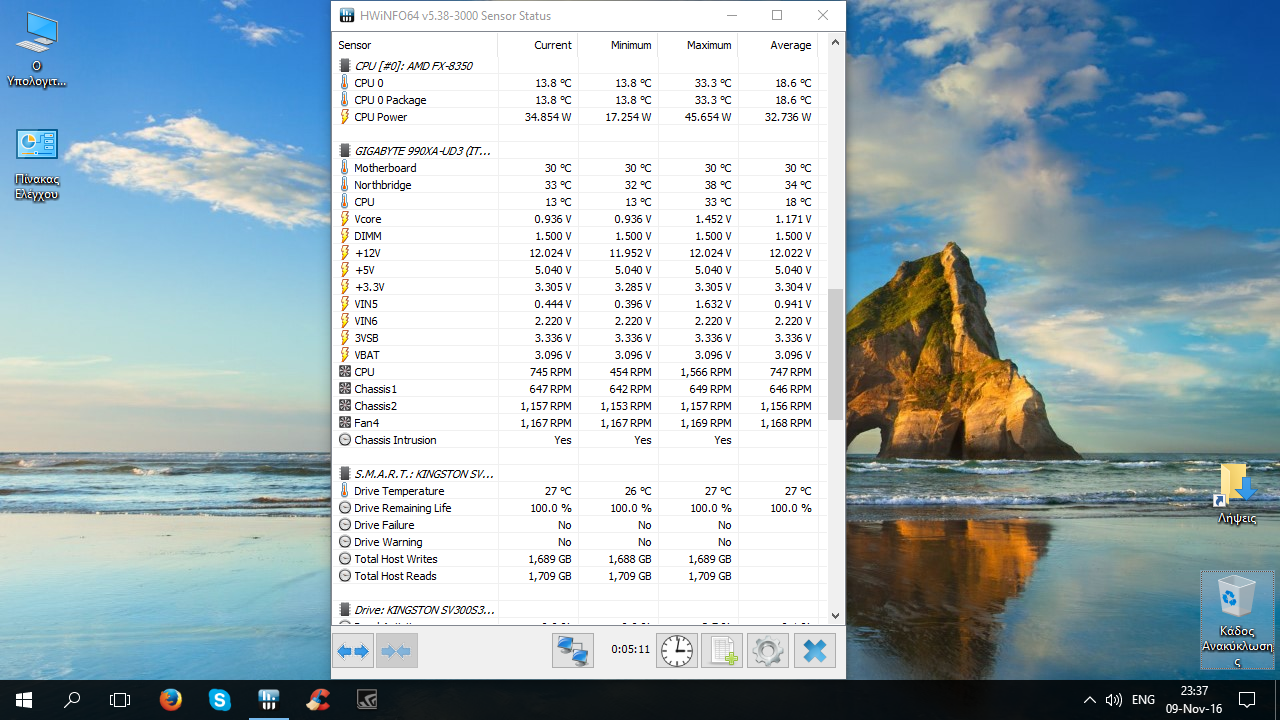
Task: Select the DIMM voltage row
Action: click(x=579, y=236)
